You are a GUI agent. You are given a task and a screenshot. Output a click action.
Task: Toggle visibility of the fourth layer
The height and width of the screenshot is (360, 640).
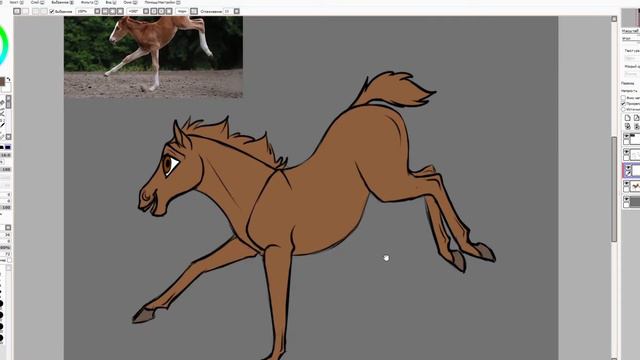coord(627,184)
